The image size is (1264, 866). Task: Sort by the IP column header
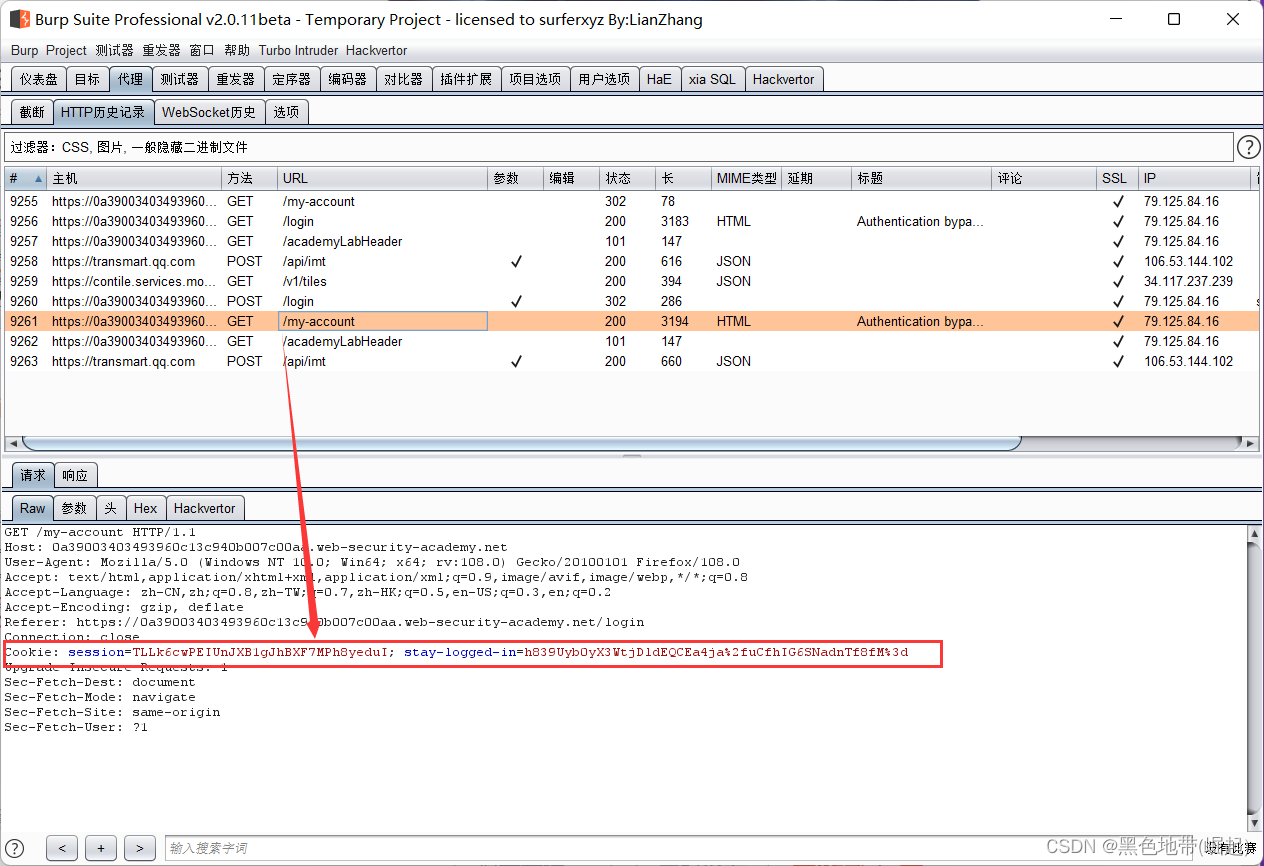(1195, 178)
